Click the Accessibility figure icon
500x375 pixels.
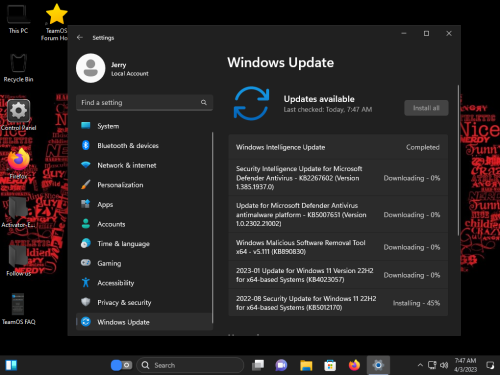point(86,282)
